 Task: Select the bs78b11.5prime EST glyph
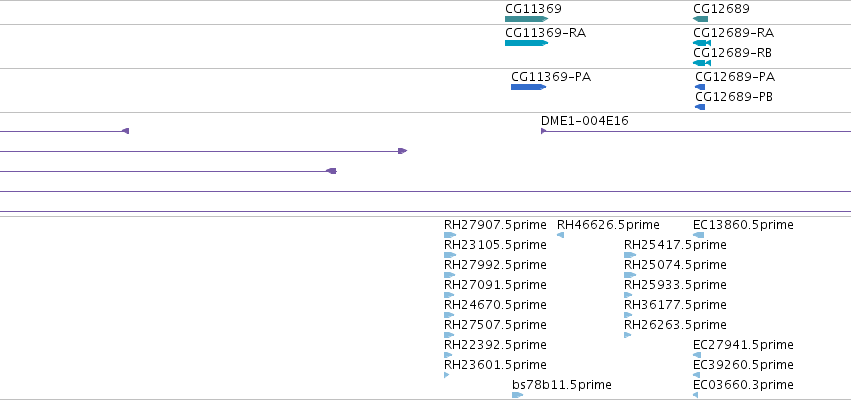pyautogui.click(x=517, y=395)
